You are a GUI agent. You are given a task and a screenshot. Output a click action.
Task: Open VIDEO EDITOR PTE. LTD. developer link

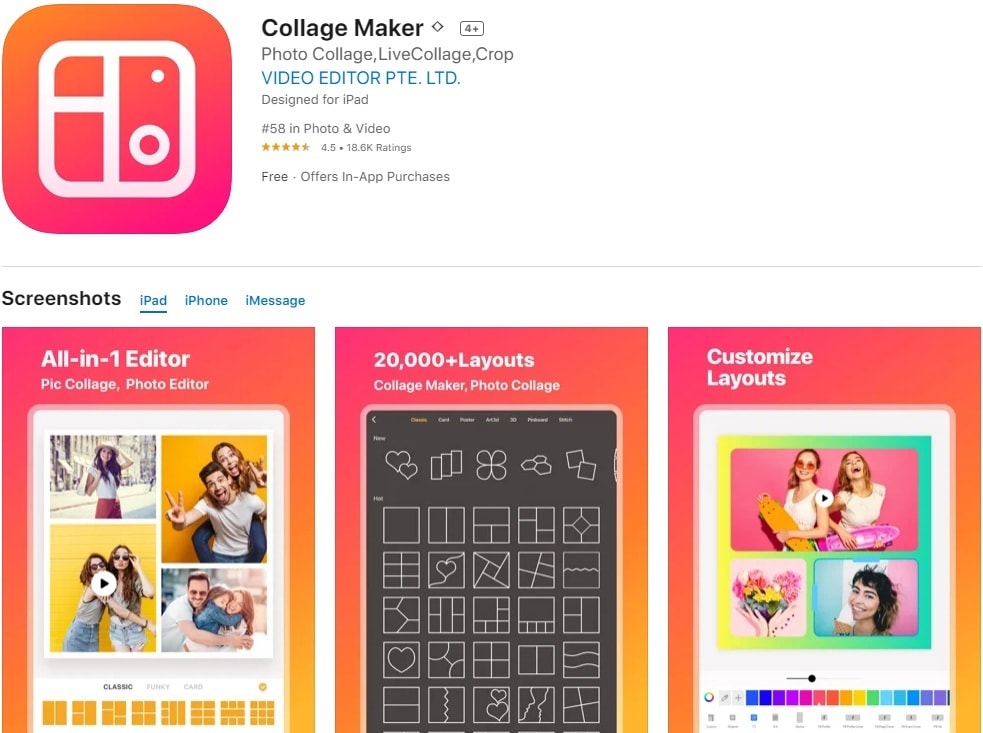pyautogui.click(x=360, y=78)
